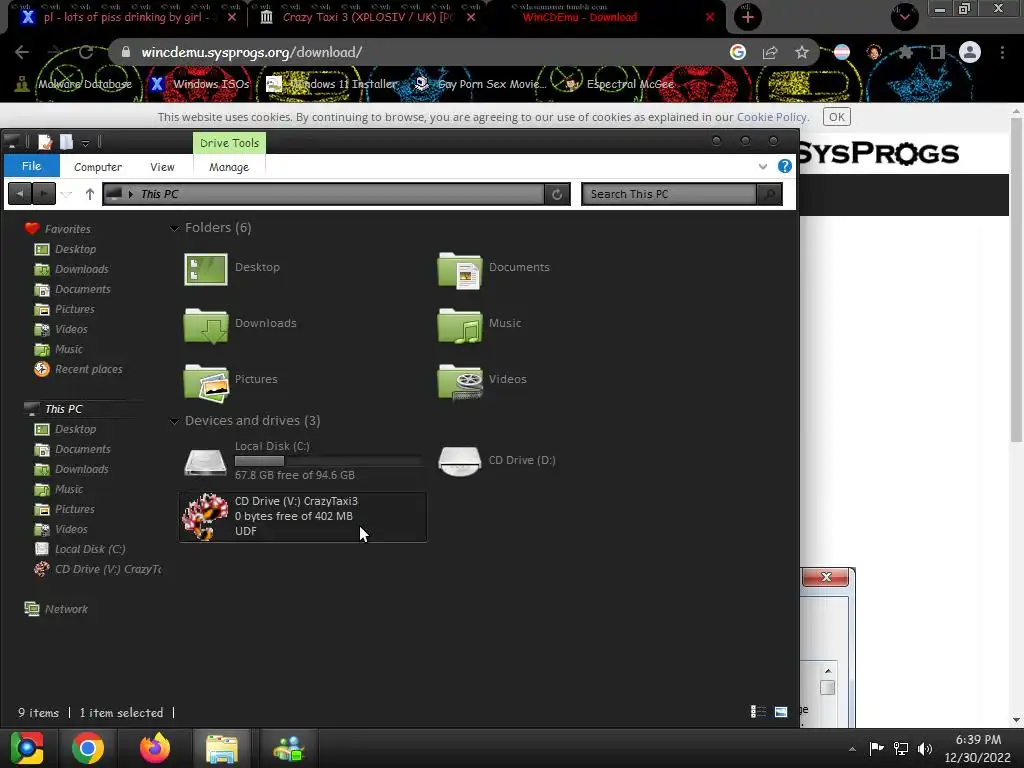
Task: Open the Desktop folder in Folders section
Action: coord(232,268)
